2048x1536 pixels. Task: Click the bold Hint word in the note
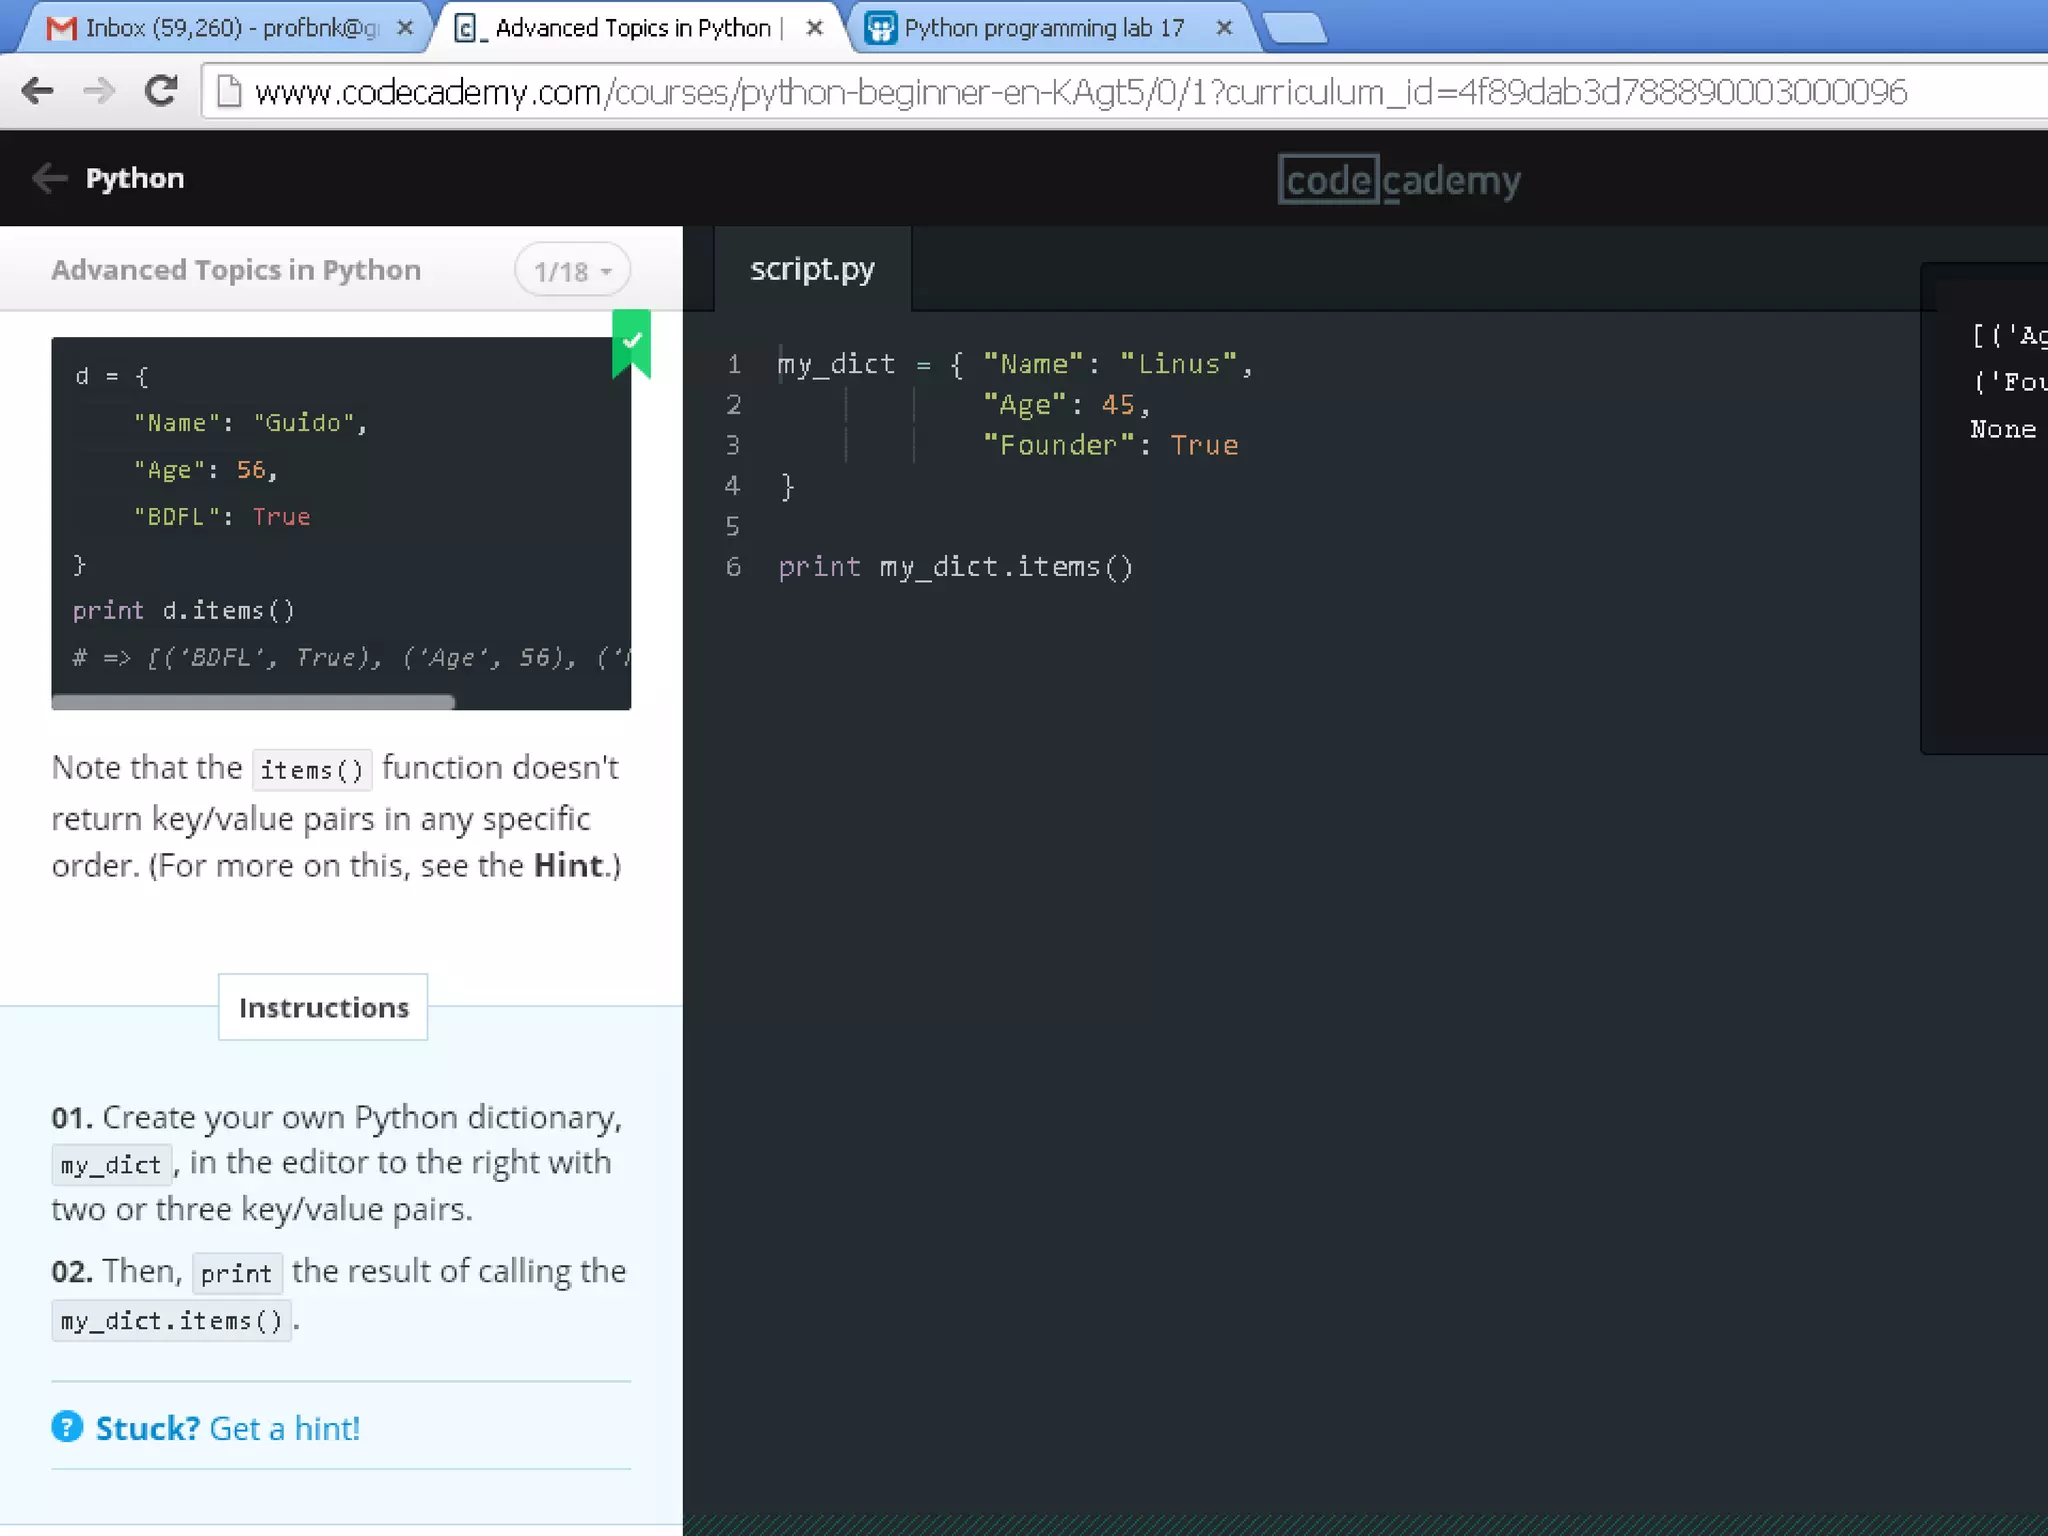click(567, 865)
